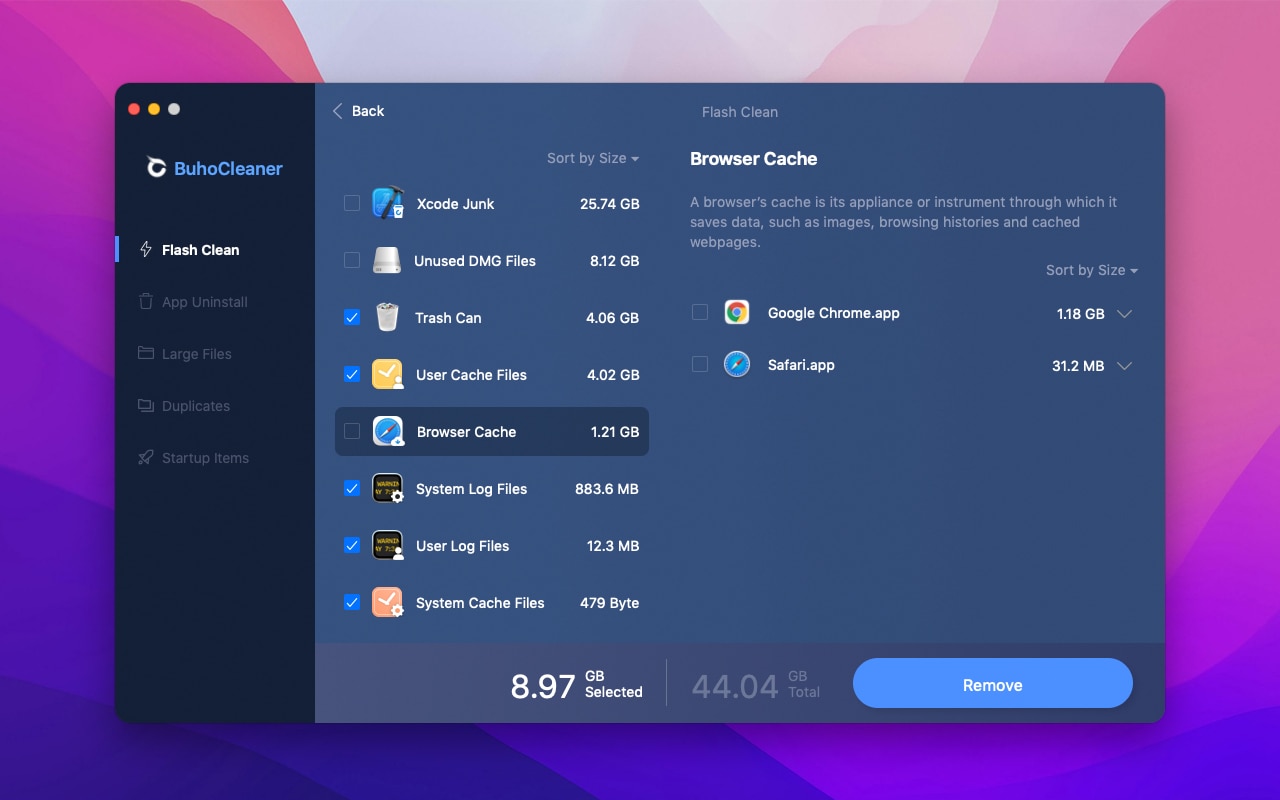Click the System Log Files icon
Screen dimensions: 1280x800
tap(387, 489)
